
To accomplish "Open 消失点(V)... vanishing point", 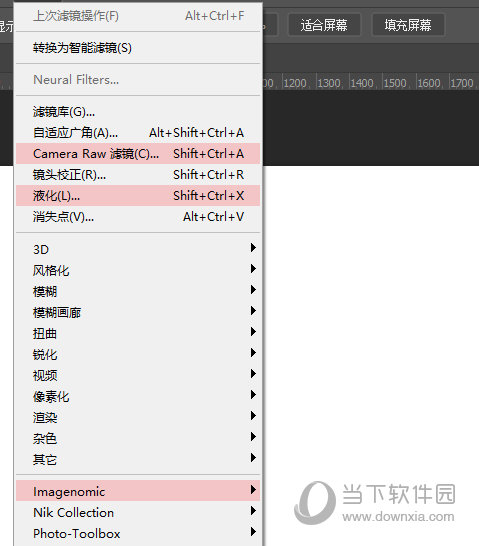I will pos(138,217).
